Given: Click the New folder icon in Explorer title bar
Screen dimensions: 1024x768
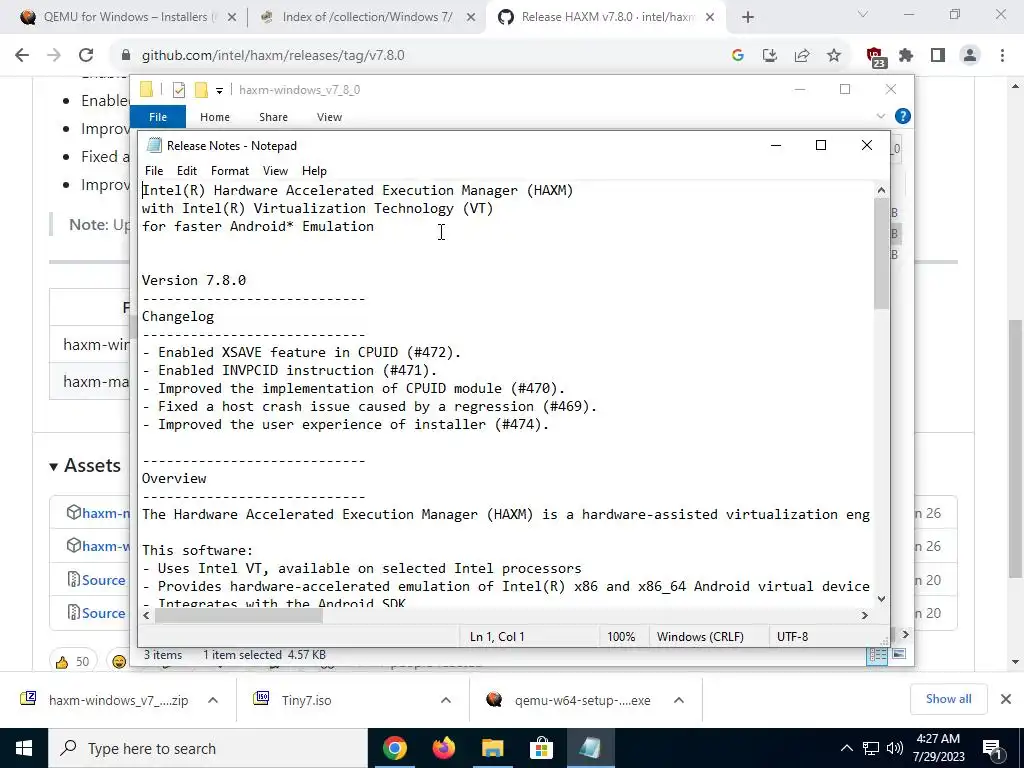Looking at the screenshot, I should click(x=201, y=89).
